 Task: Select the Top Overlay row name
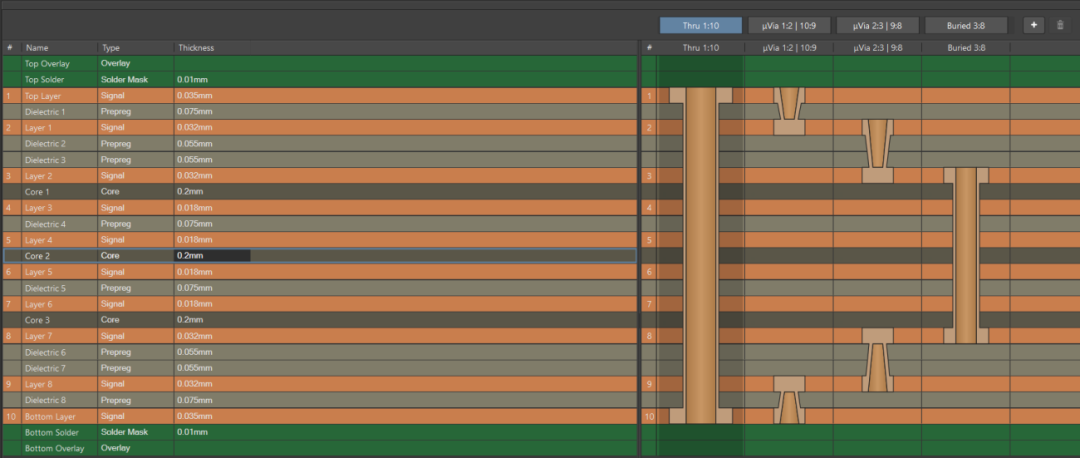47,63
